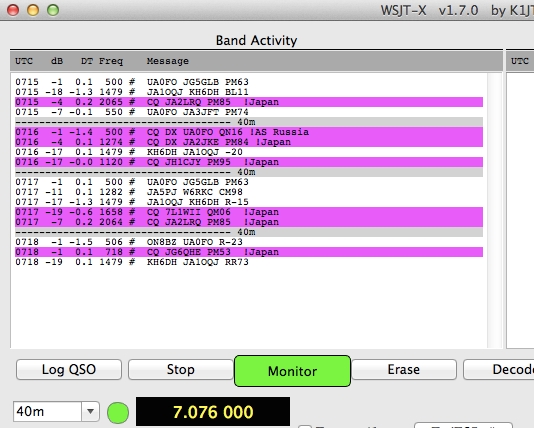This screenshot has height=428, width=534.
Task: Select the 0715 CQ JA2LRQ PM85 row
Action: [x=249, y=102]
